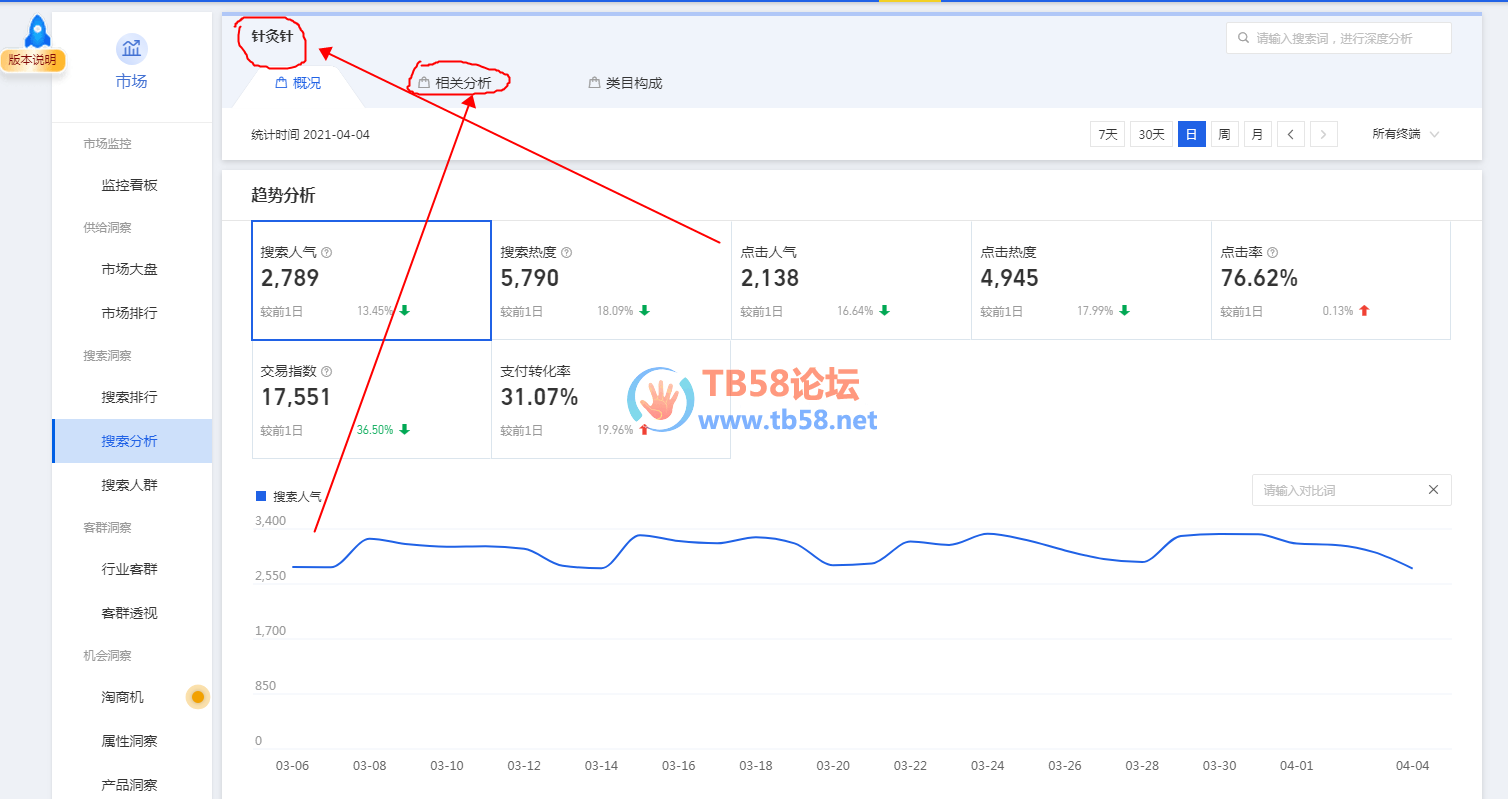Switch time granularity to 周
The height and width of the screenshot is (799, 1508).
point(1224,134)
